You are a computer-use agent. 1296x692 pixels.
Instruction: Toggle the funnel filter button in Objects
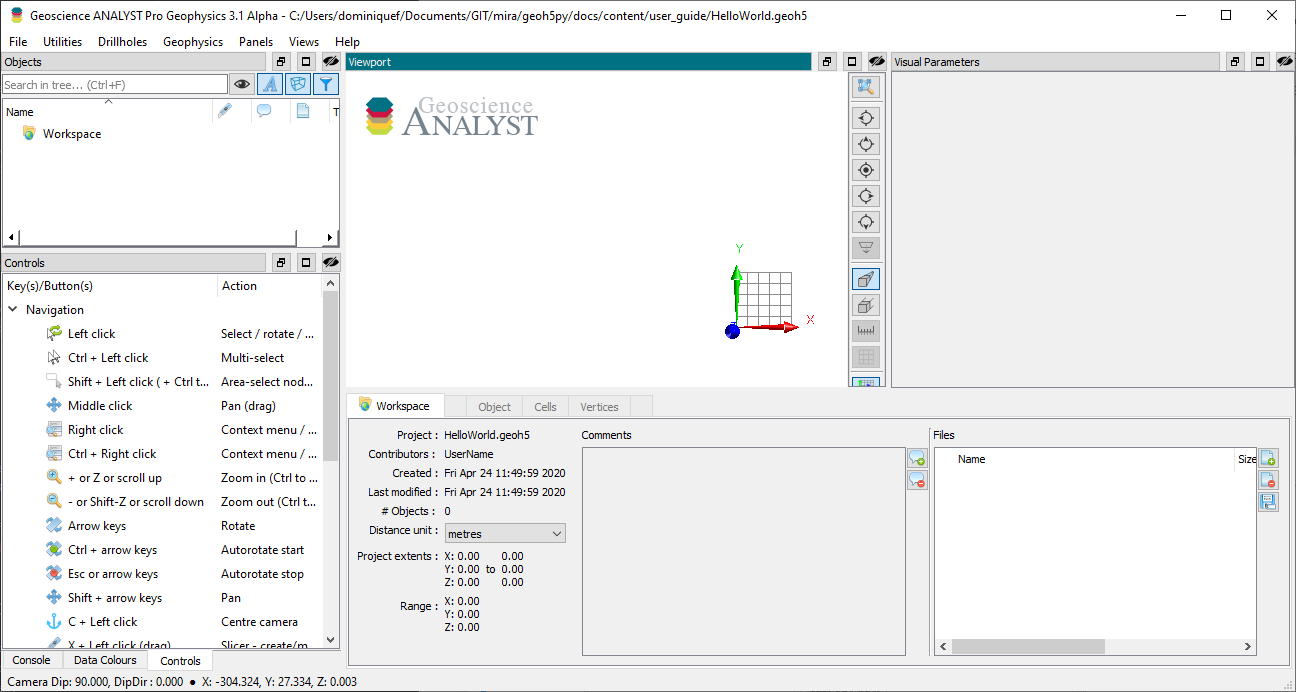point(325,84)
